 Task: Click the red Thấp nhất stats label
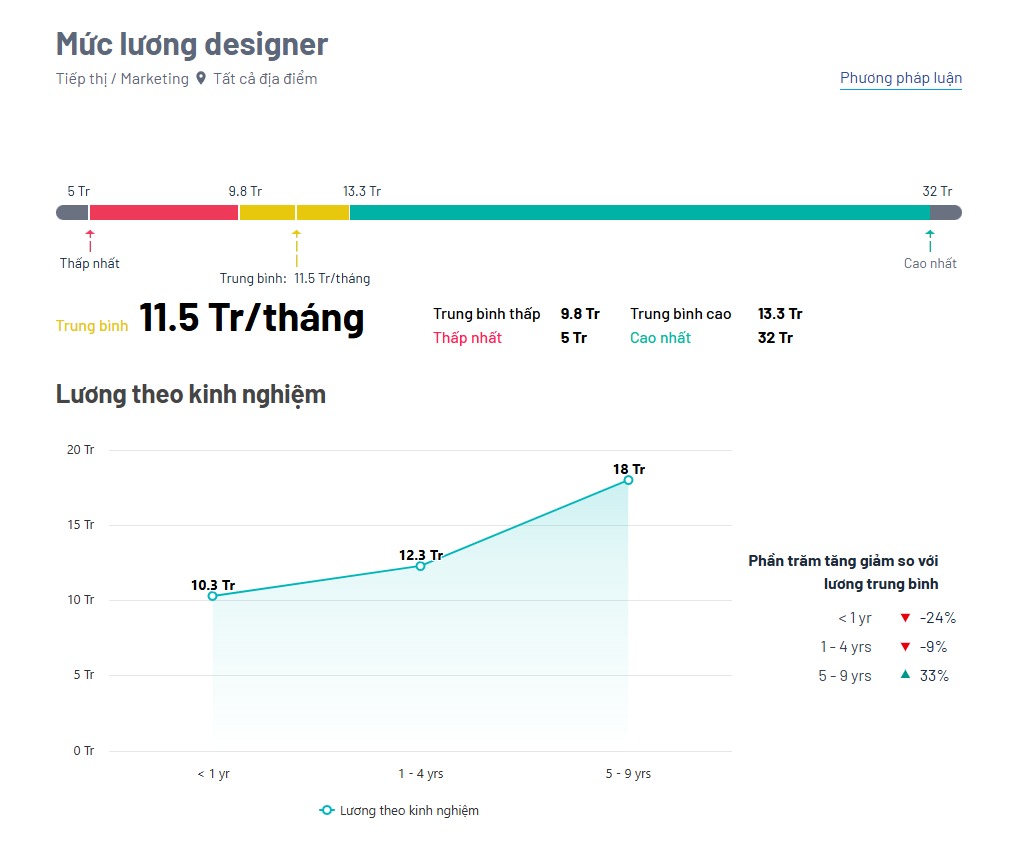point(468,338)
